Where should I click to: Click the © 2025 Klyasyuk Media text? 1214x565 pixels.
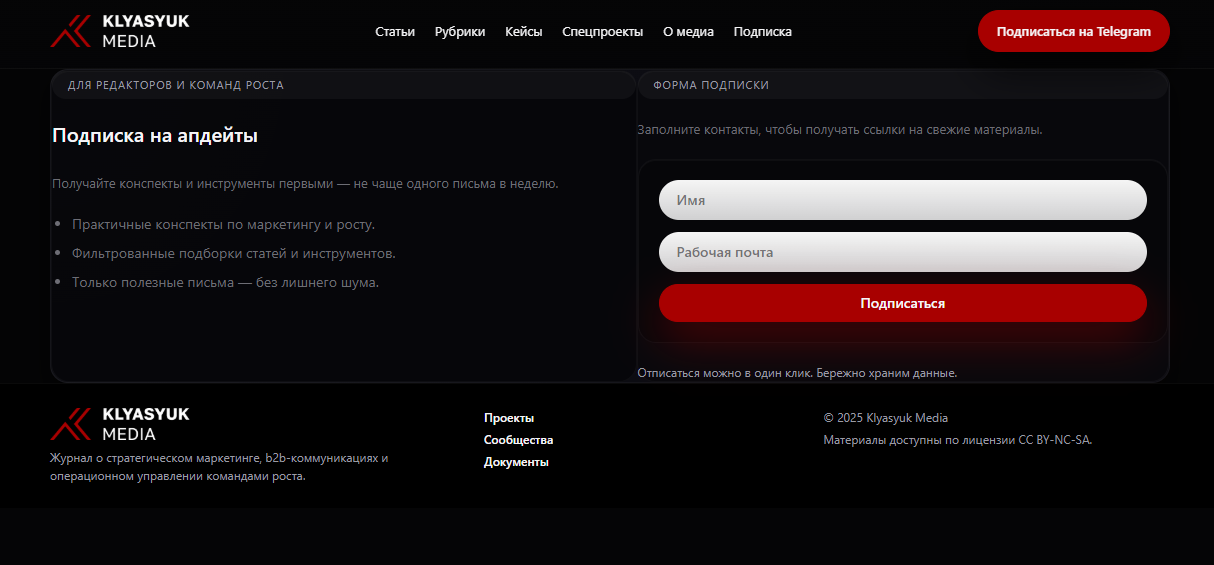pos(886,418)
